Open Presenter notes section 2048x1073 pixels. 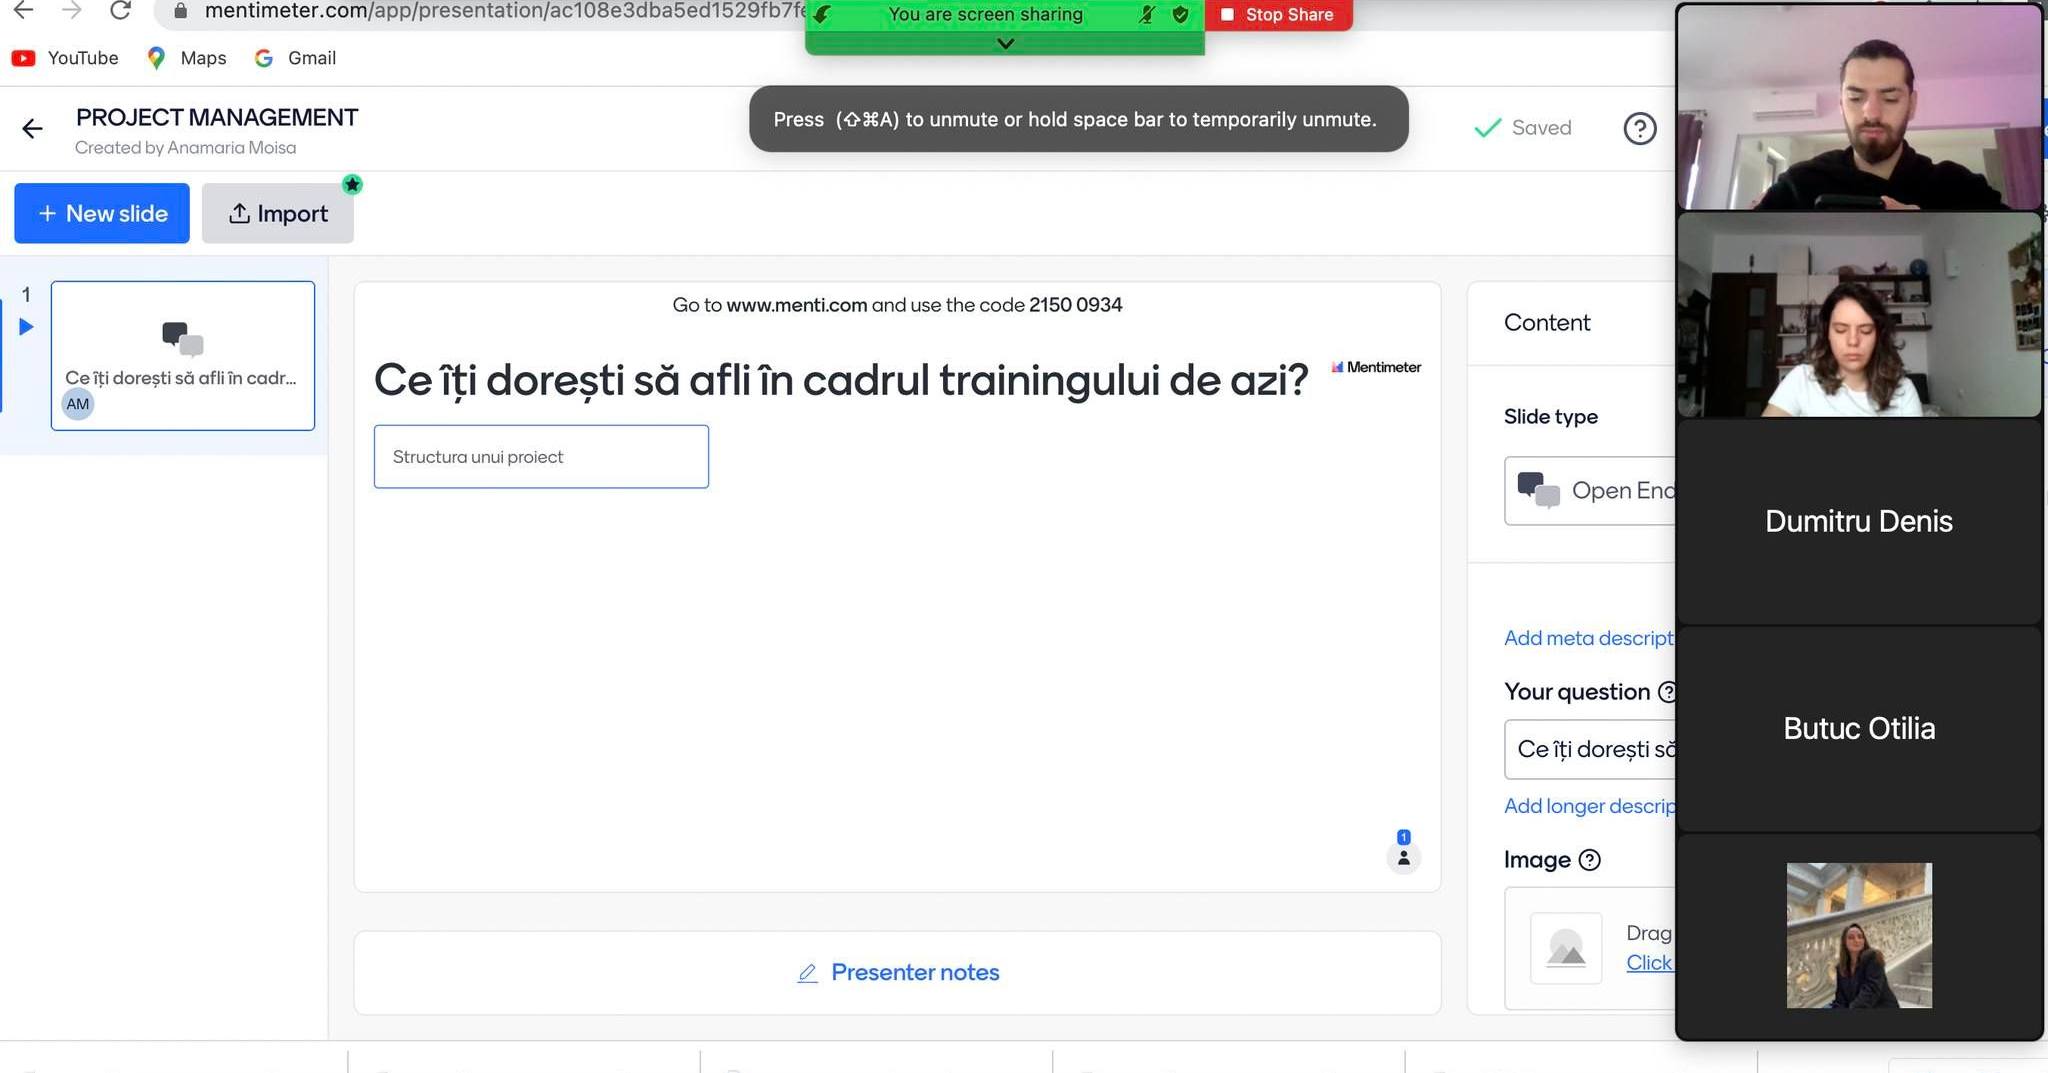click(897, 972)
